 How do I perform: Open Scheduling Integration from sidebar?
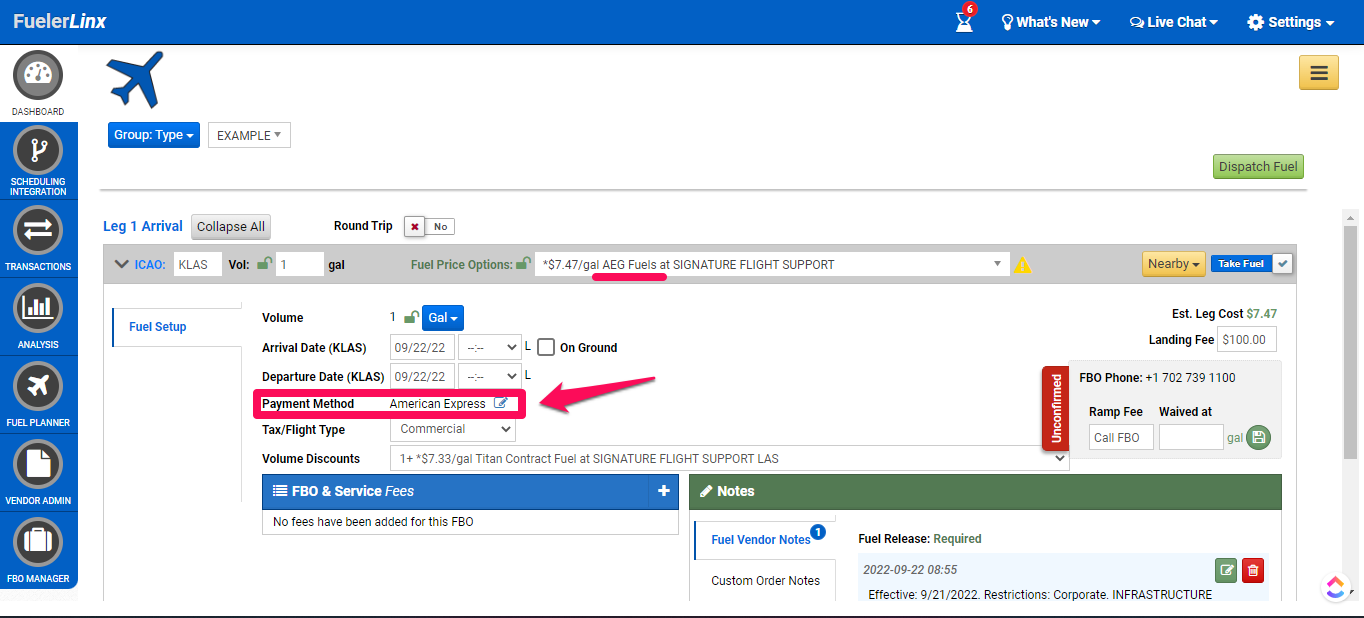point(38,151)
